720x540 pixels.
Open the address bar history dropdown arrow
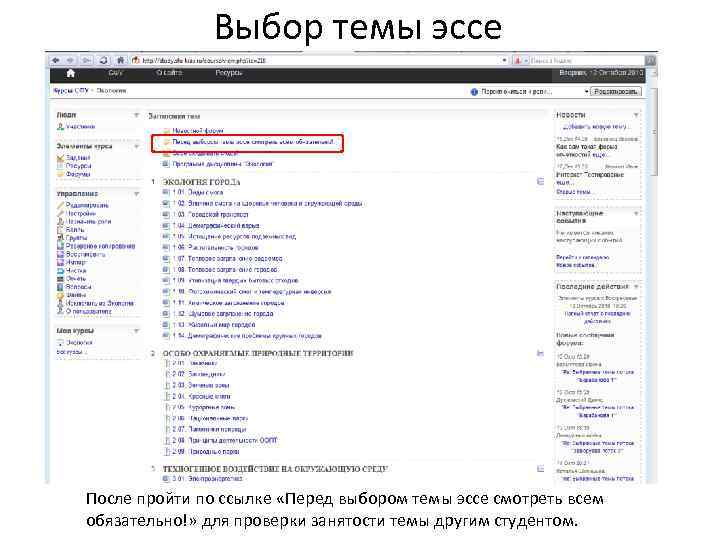pos(504,60)
